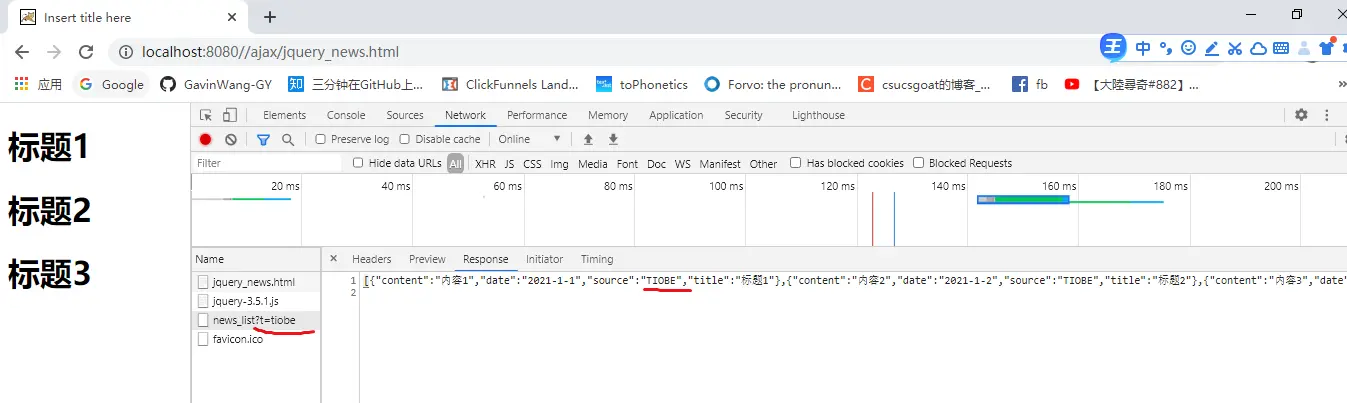Filter requests by XHR type
The image size is (1347, 403).
[485, 163]
